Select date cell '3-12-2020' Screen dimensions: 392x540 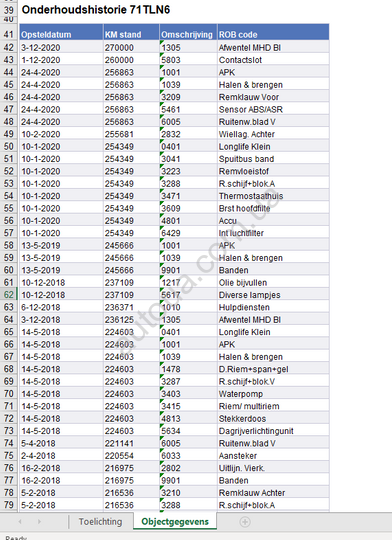(x=61, y=48)
